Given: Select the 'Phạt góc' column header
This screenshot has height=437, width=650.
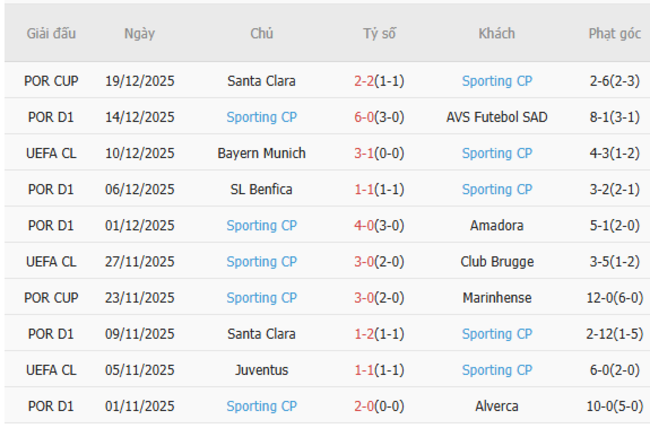Looking at the screenshot, I should (x=614, y=33).
